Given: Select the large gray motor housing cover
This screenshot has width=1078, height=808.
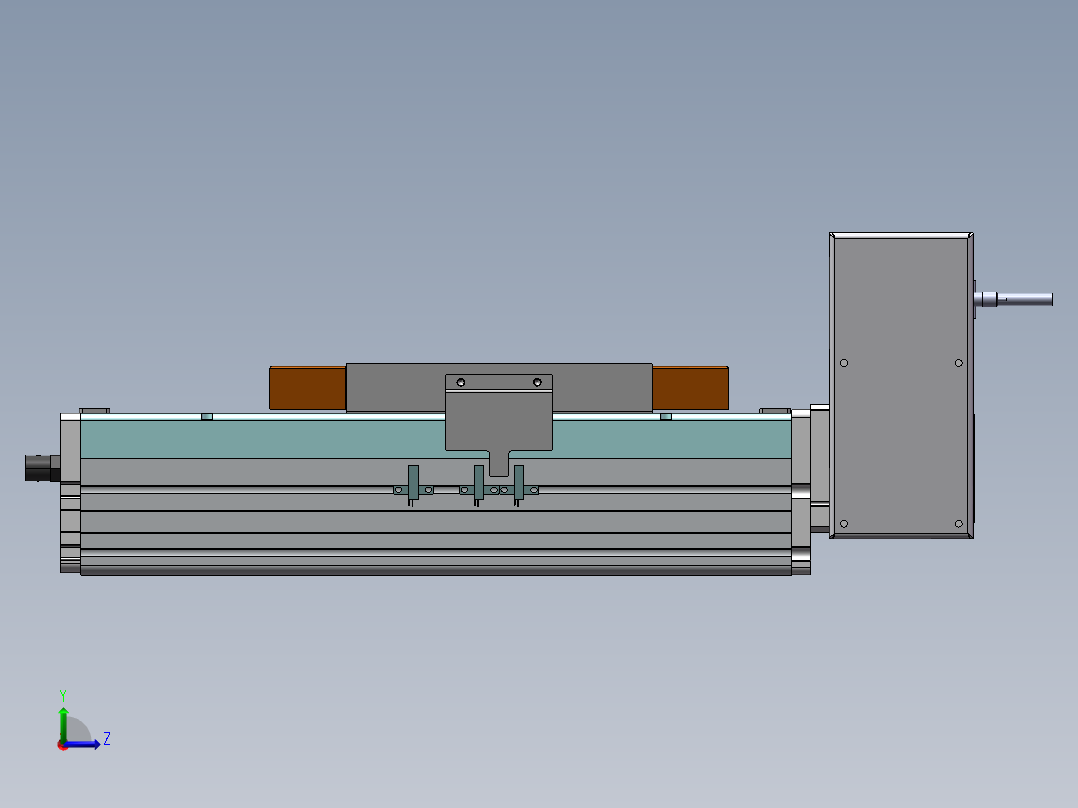Looking at the screenshot, I should coord(901,385).
